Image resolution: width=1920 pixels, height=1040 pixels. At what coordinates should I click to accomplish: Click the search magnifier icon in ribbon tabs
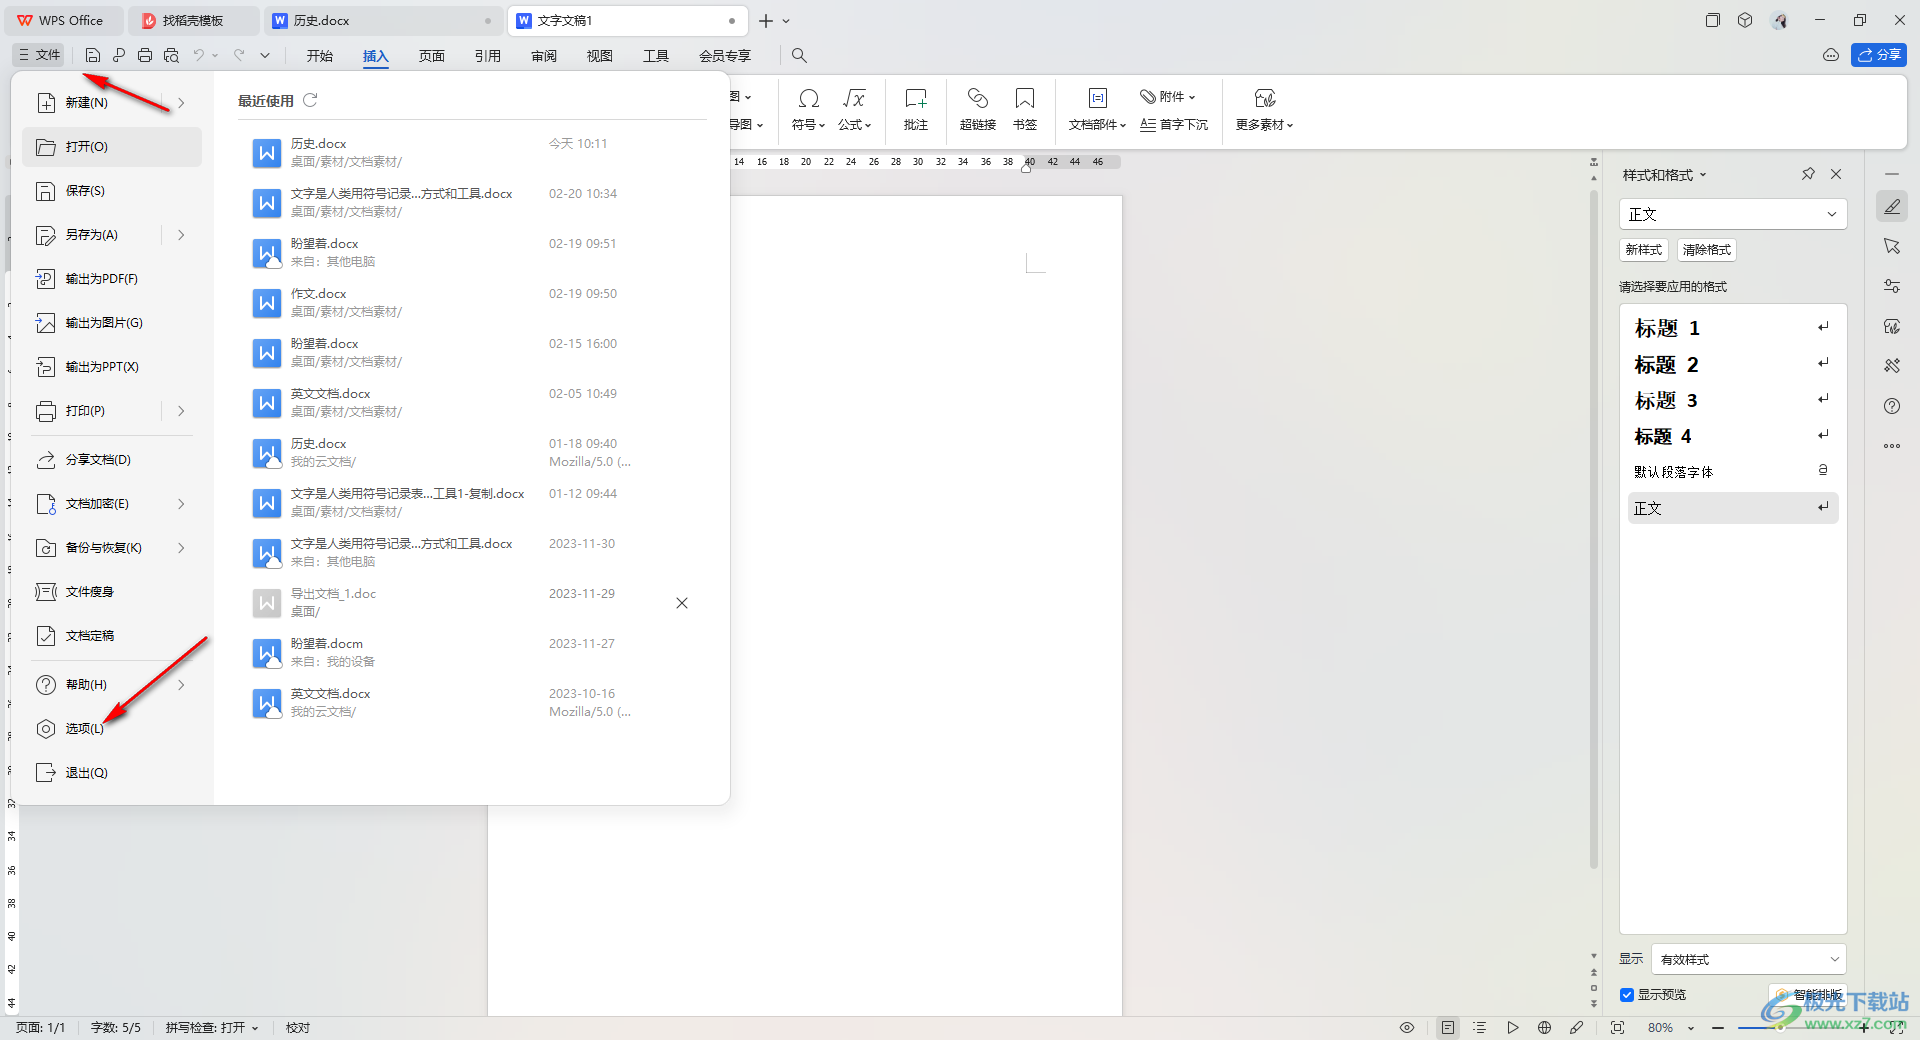click(x=799, y=56)
